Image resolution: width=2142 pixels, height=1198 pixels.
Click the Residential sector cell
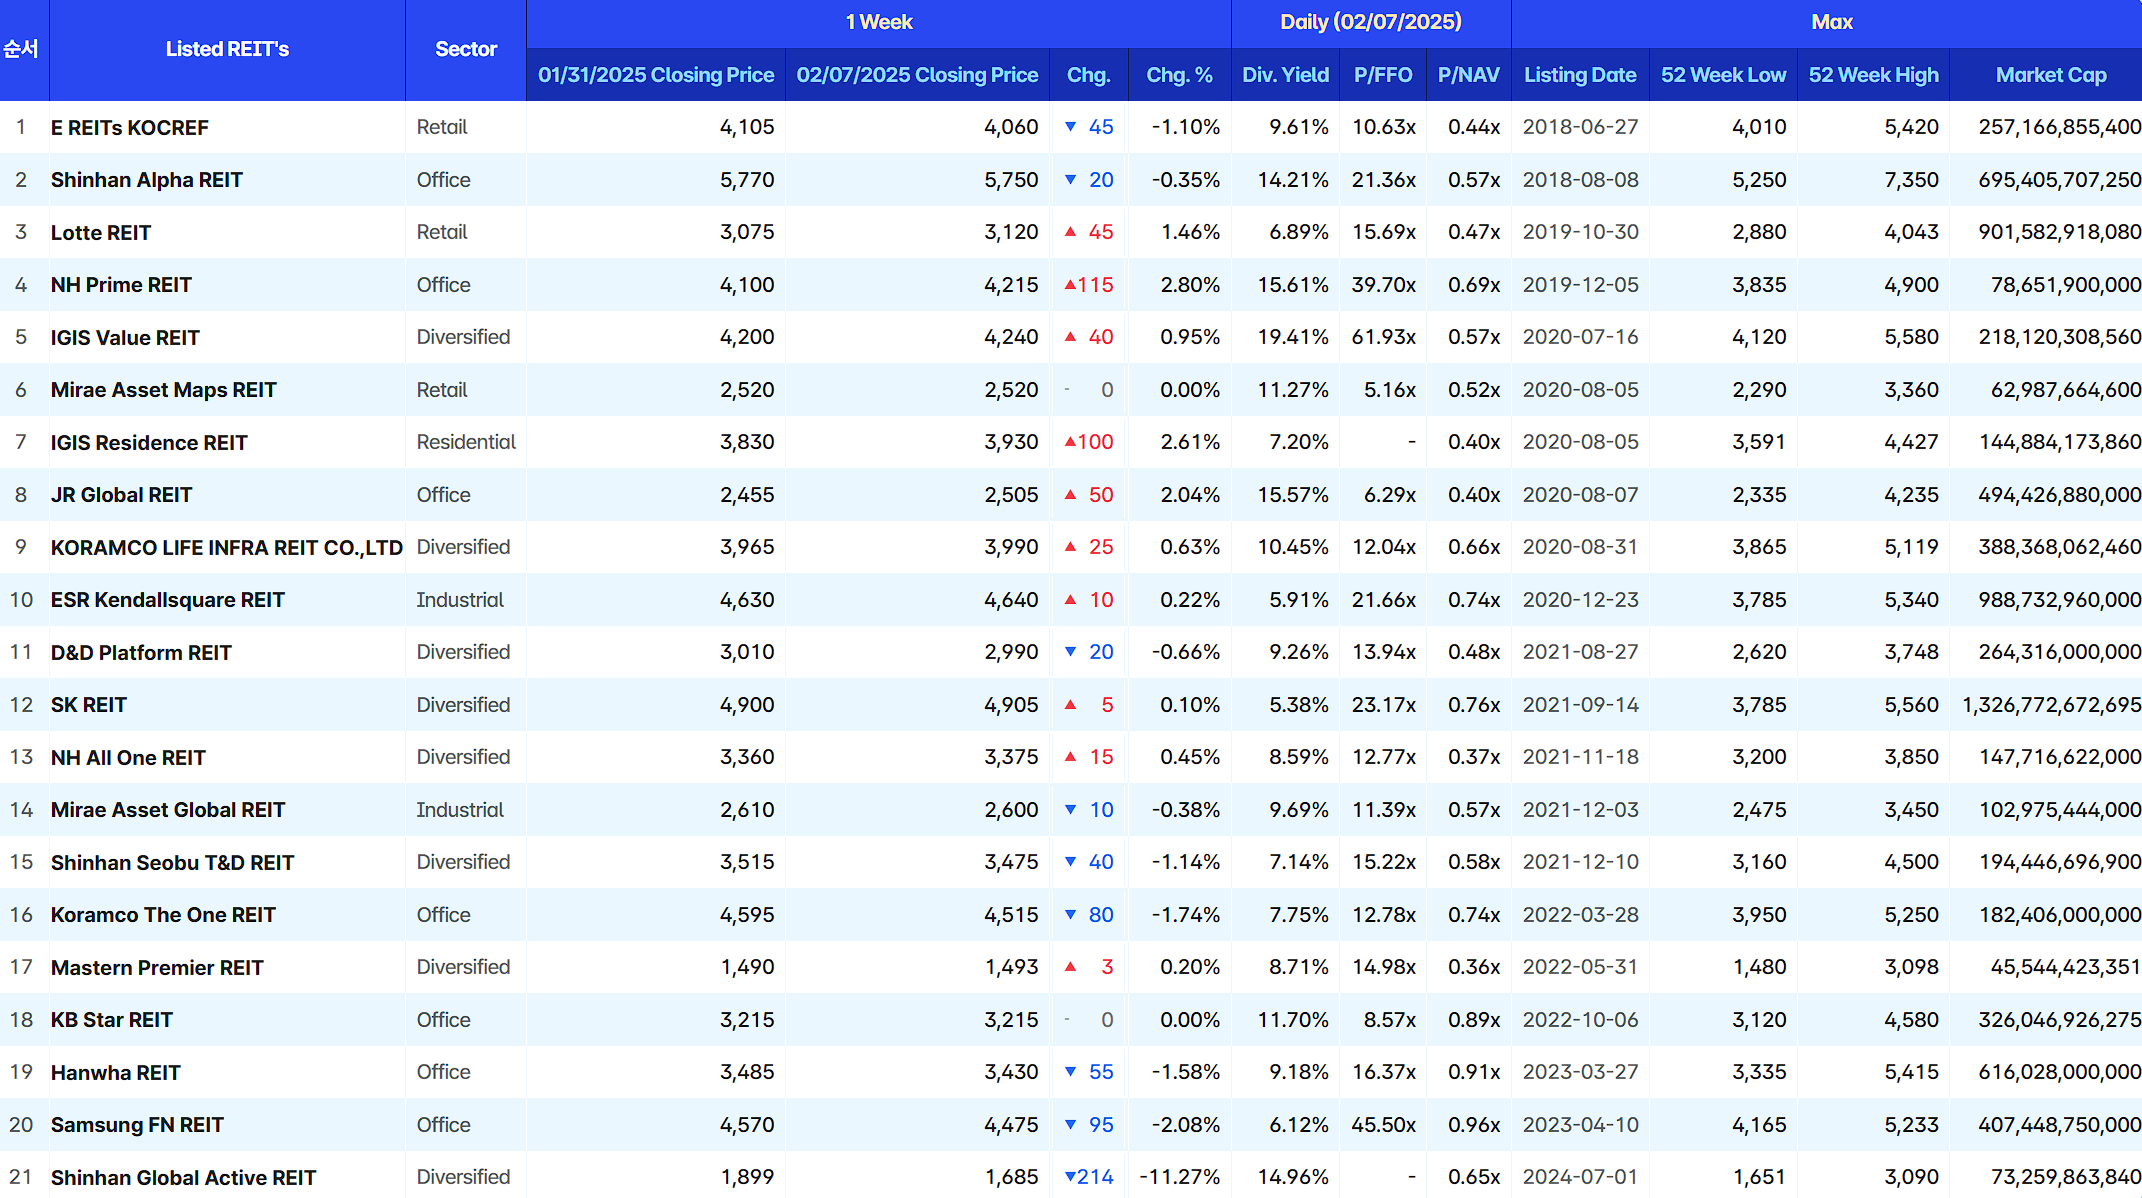pyautogui.click(x=466, y=442)
